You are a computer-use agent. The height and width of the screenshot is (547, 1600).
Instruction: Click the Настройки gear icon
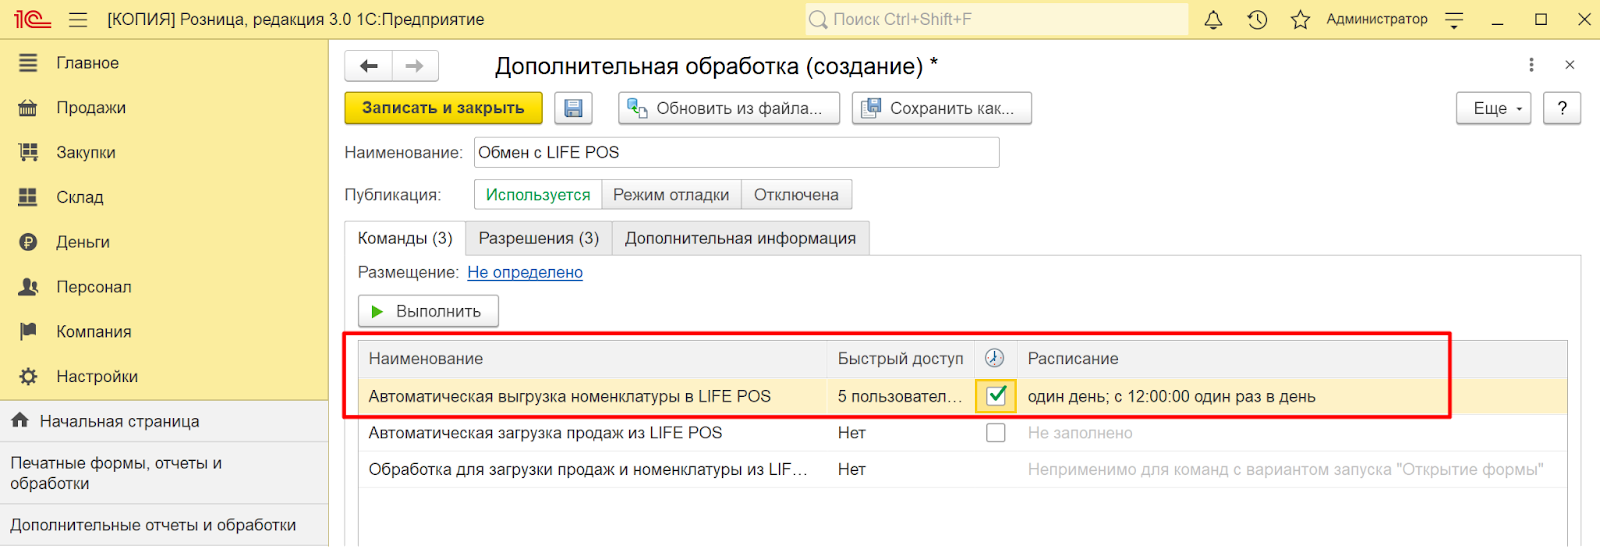pos(28,376)
